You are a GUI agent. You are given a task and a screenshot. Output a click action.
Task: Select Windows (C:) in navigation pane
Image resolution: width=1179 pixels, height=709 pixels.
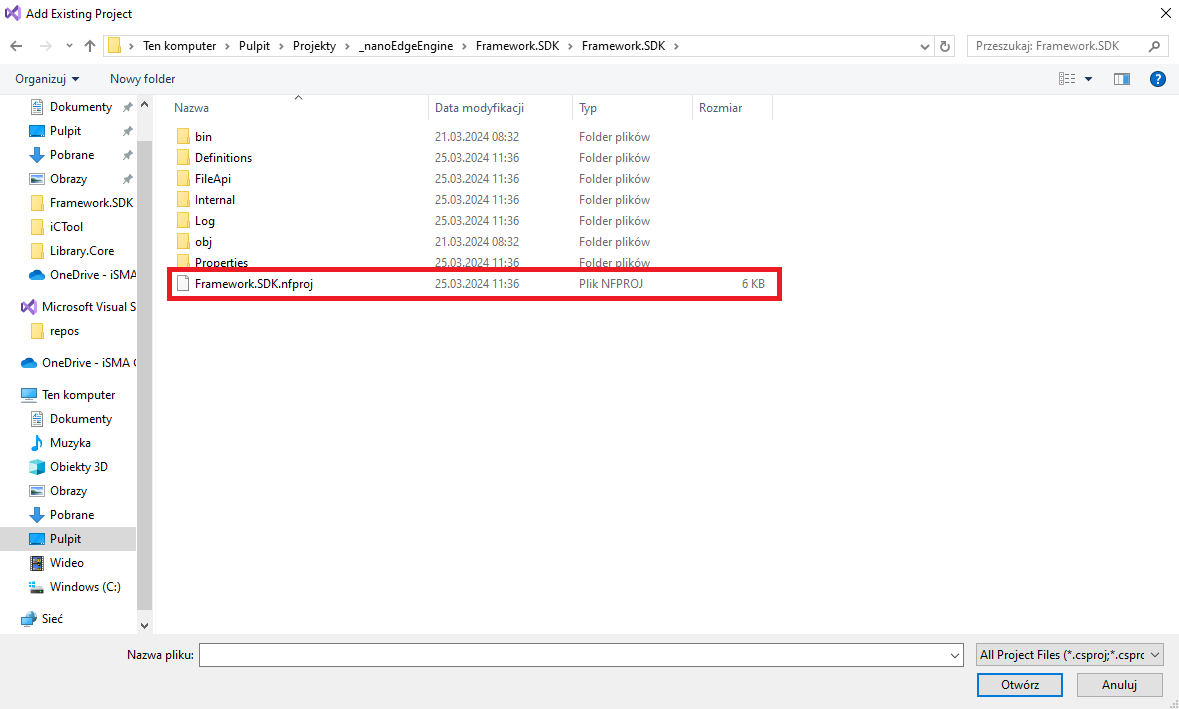click(x=85, y=587)
